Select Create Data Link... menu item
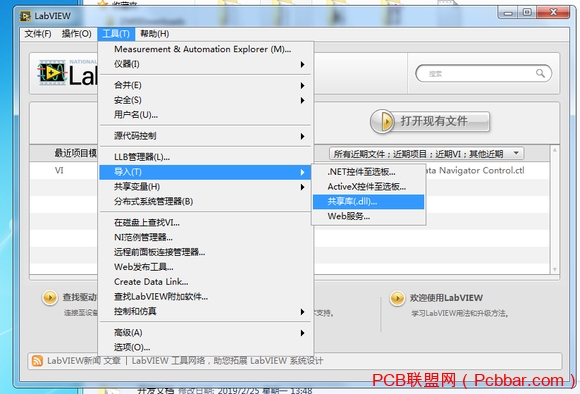This screenshot has height=394, width=580. [206, 282]
